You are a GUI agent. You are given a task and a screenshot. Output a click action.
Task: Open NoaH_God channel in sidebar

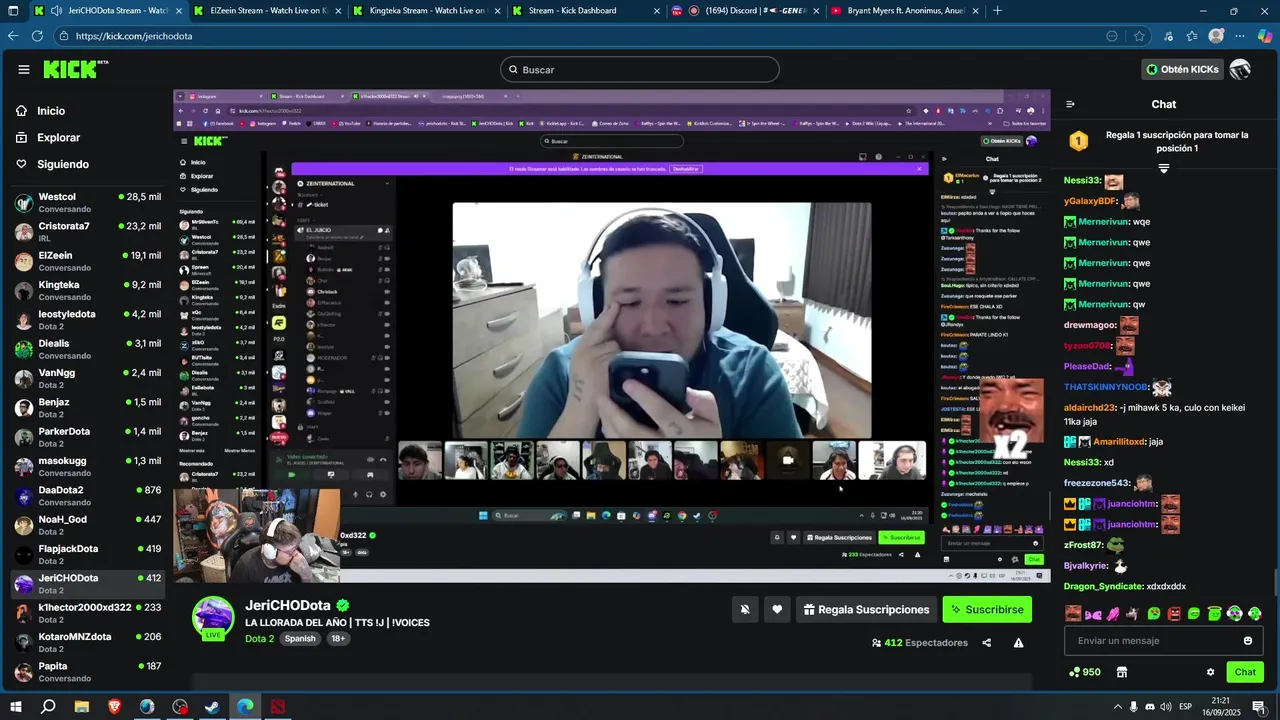click(88, 525)
